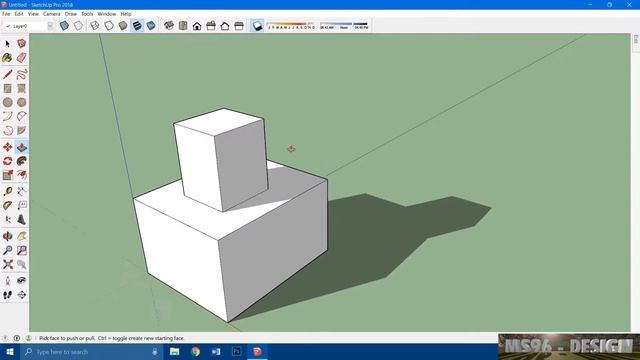The height and width of the screenshot is (360, 640).
Task: Click the Previous view tool
Action: (22, 264)
